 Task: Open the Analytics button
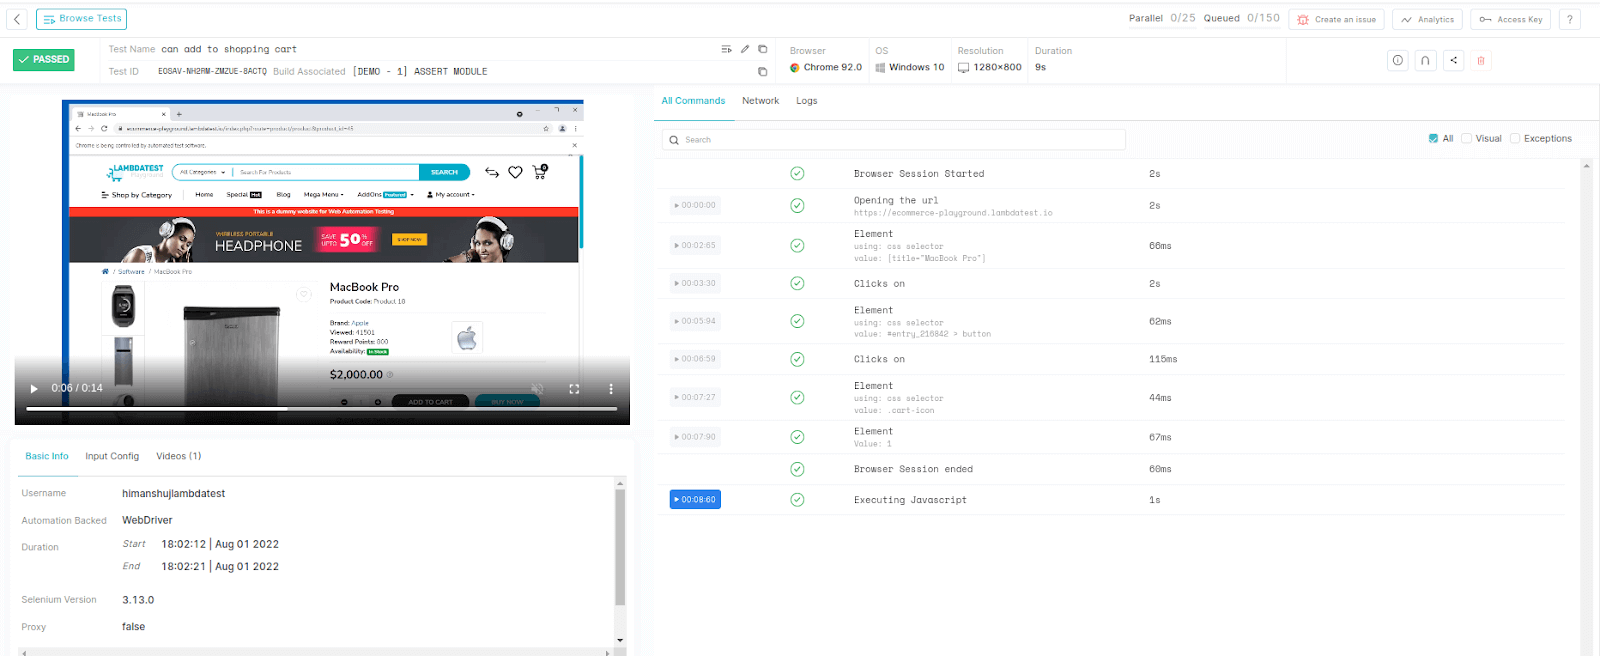pyautogui.click(x=1427, y=19)
